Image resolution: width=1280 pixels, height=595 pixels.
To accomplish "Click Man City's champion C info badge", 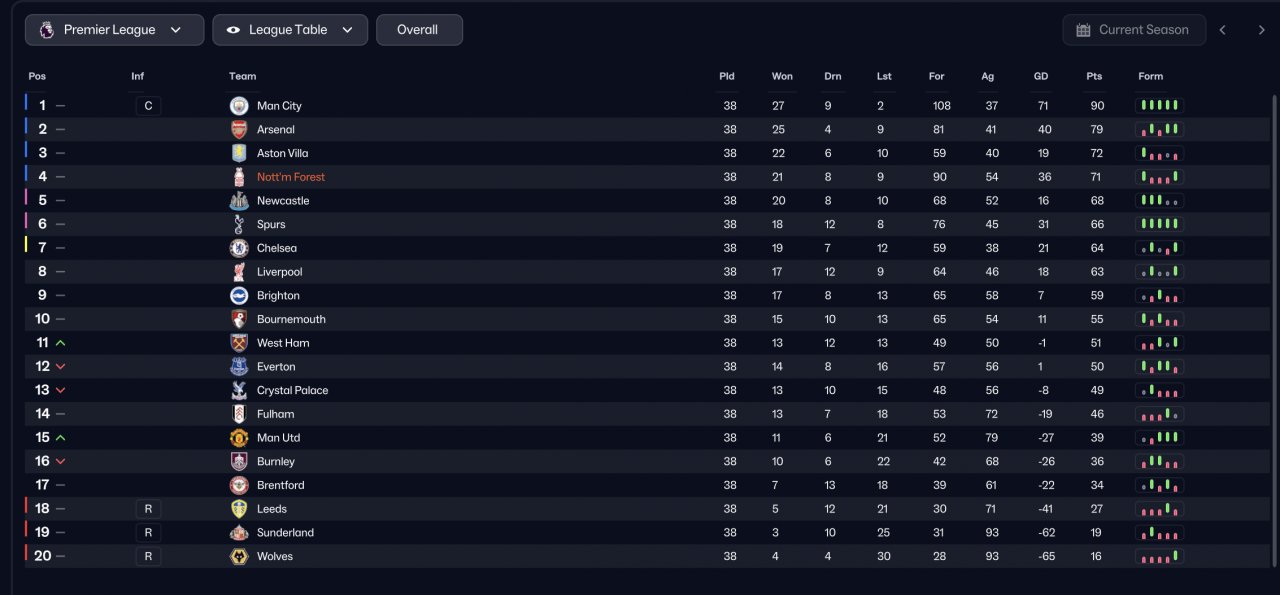I will coord(148,106).
